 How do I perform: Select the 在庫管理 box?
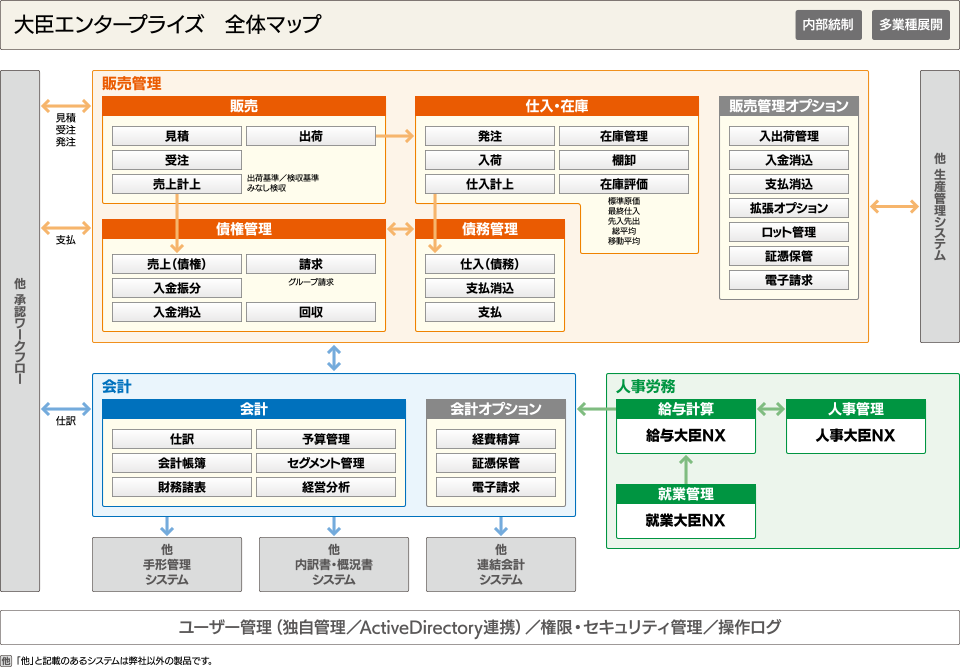[624, 136]
